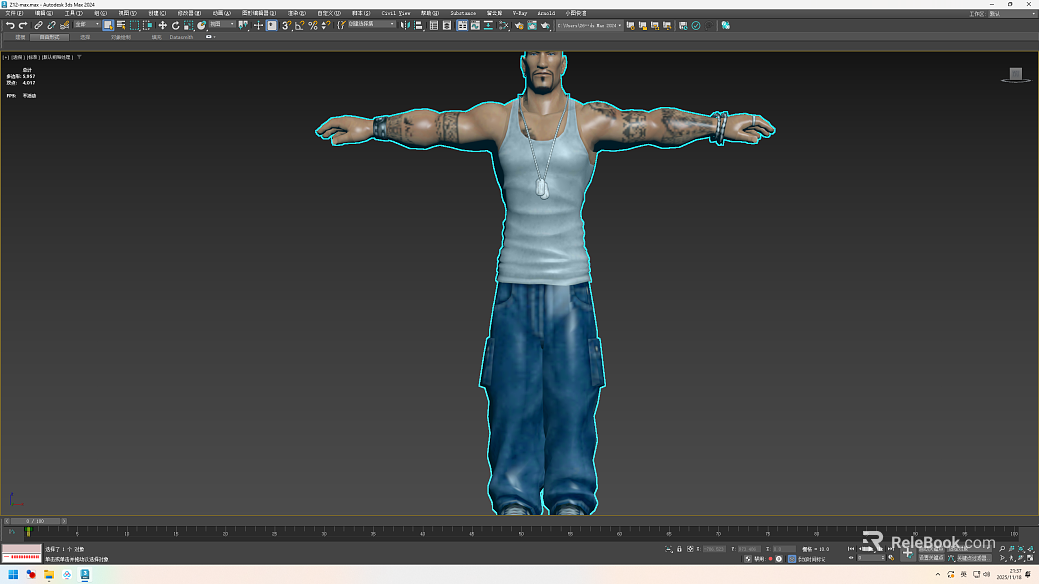Click the X coordinate field
The height and width of the screenshot is (584, 1039).
714,549
